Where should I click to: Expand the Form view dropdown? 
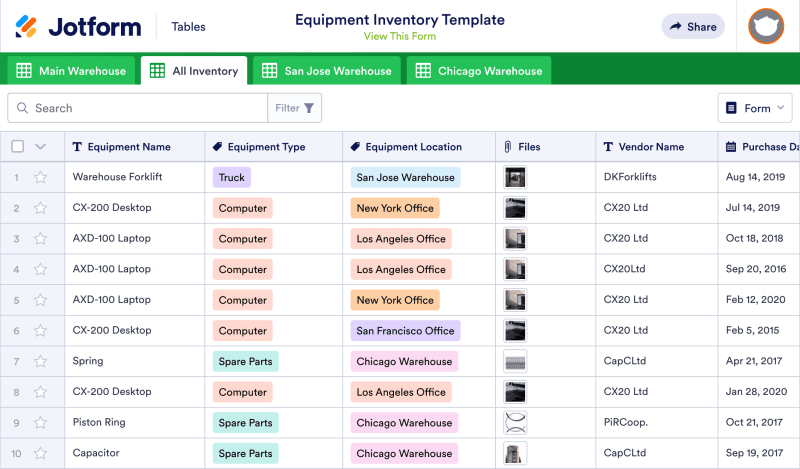tap(755, 108)
